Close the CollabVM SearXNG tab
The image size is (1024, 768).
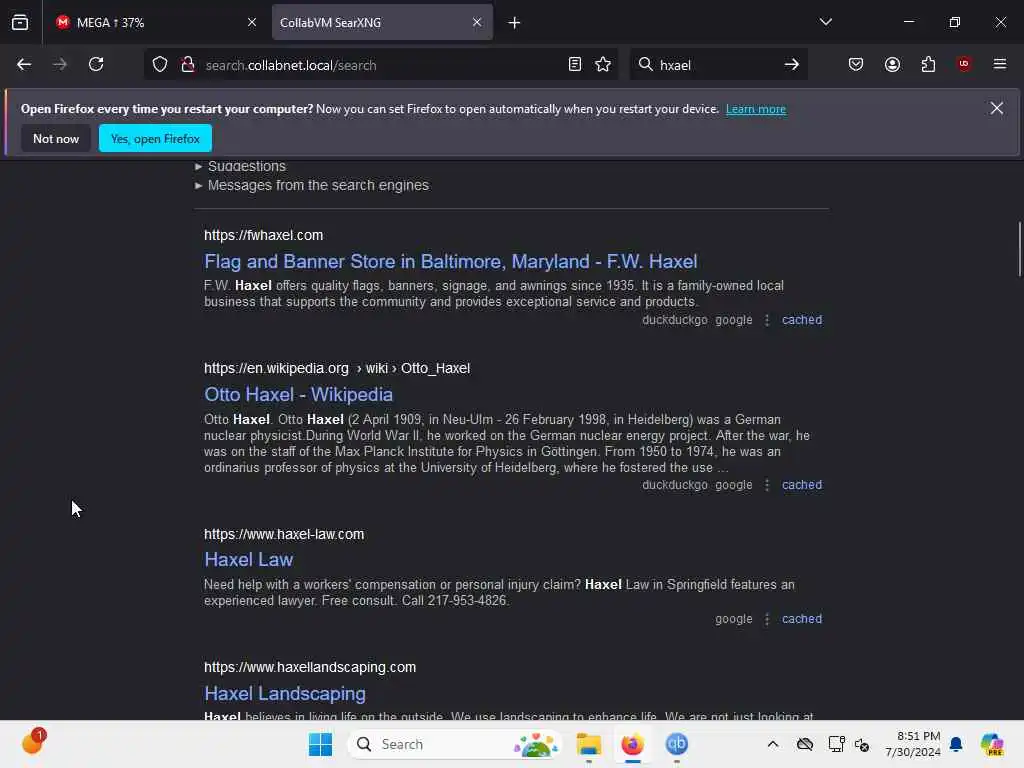pyautogui.click(x=477, y=22)
